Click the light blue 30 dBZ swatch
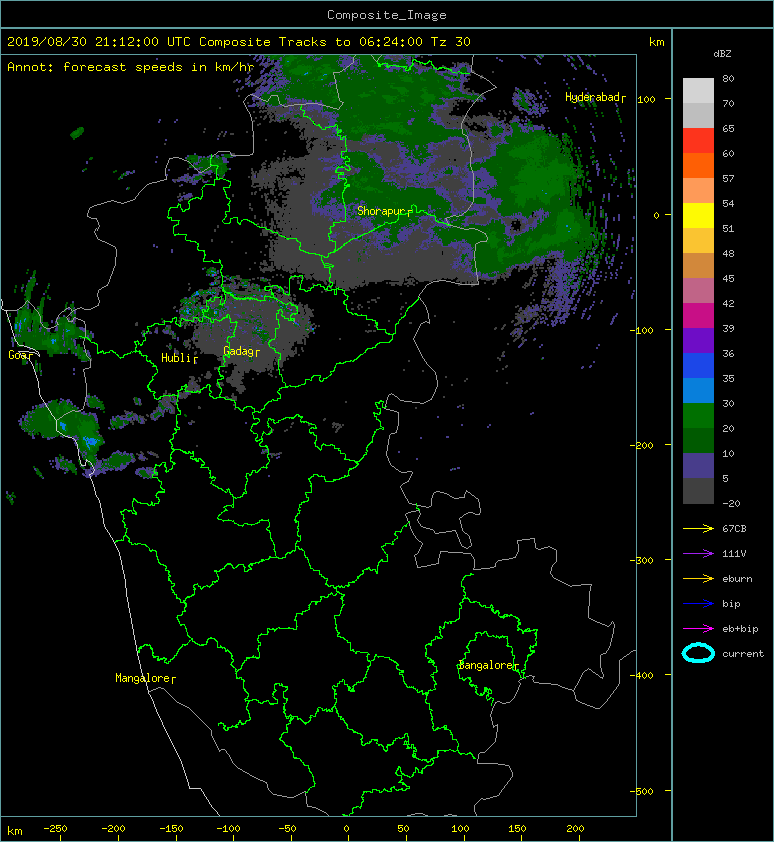 click(698, 390)
